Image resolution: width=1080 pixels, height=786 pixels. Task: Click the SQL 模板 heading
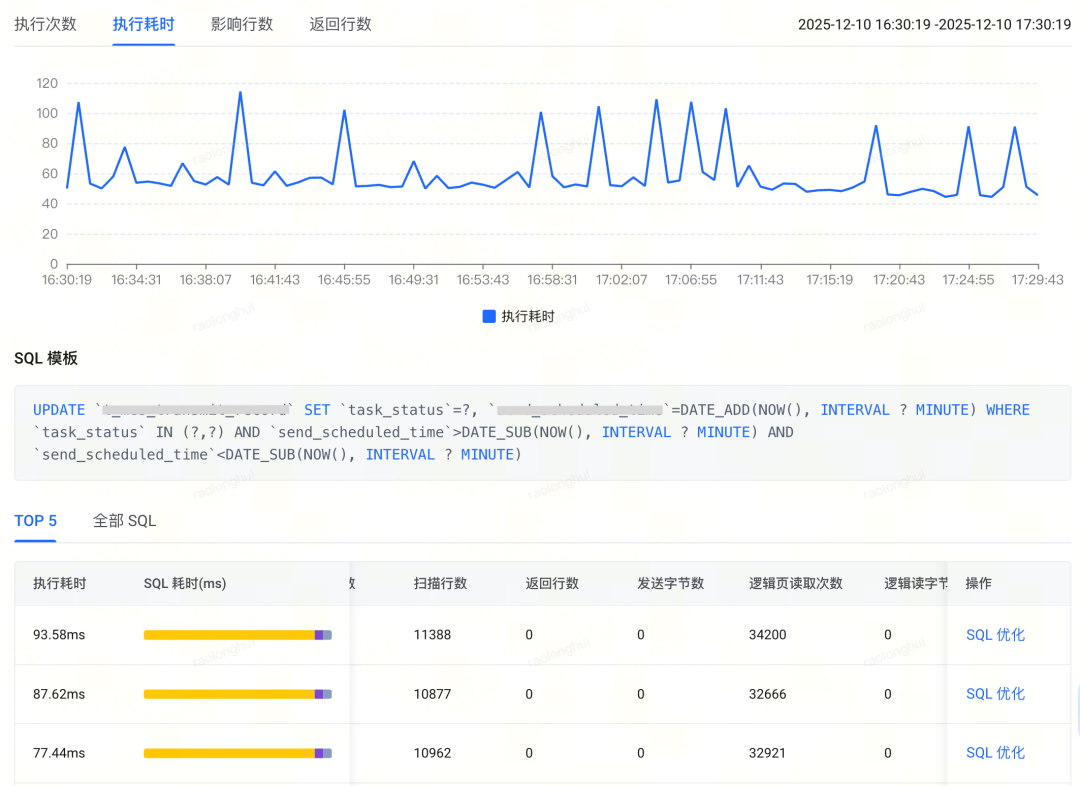pos(46,358)
